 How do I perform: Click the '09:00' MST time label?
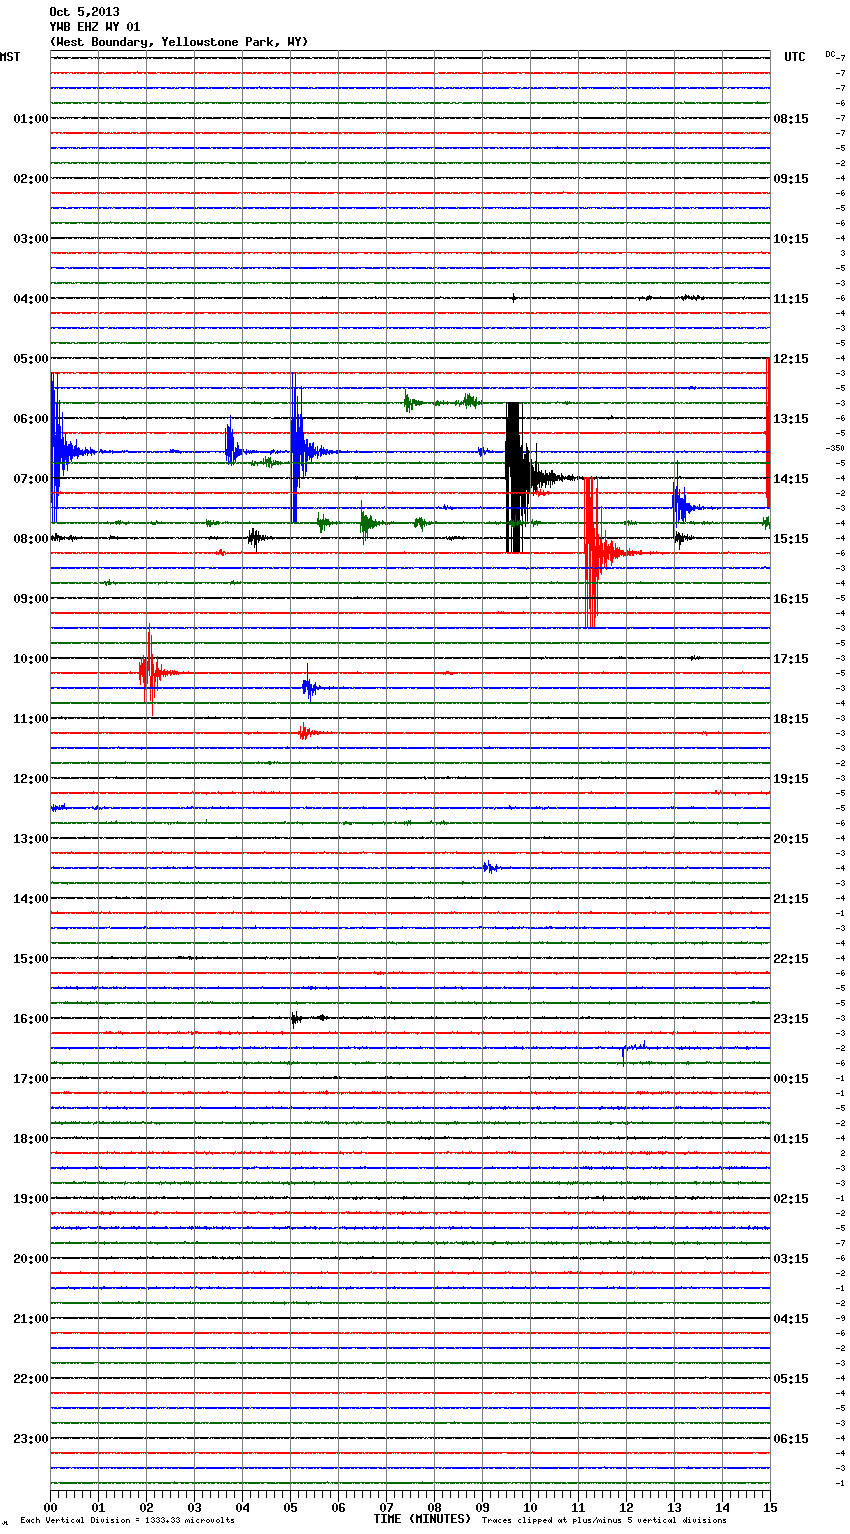(x=31, y=599)
